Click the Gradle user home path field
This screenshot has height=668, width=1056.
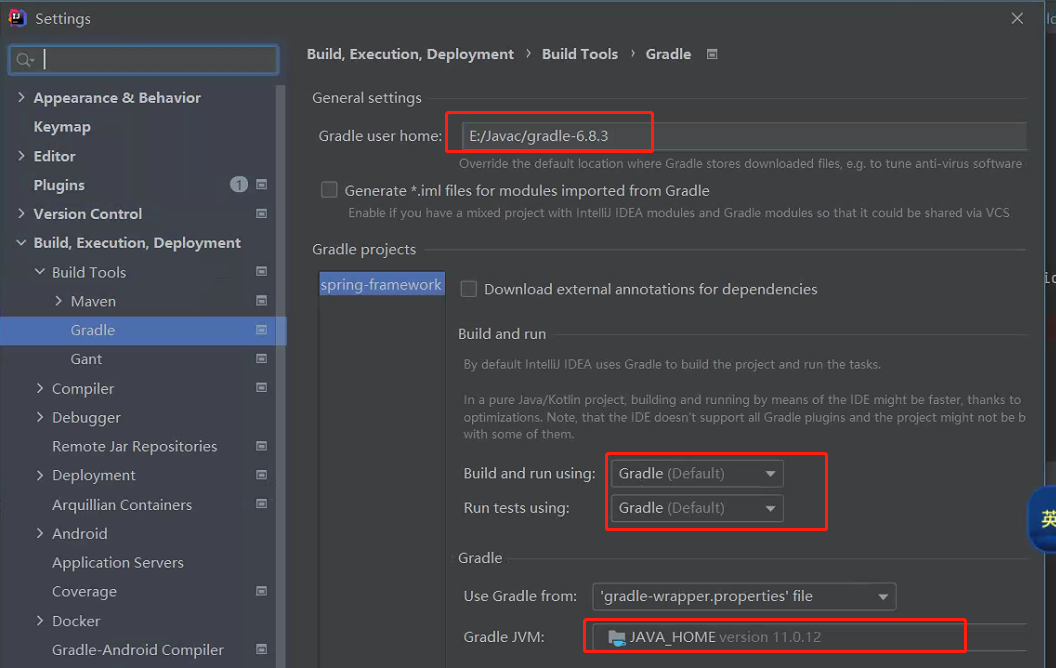[744, 136]
